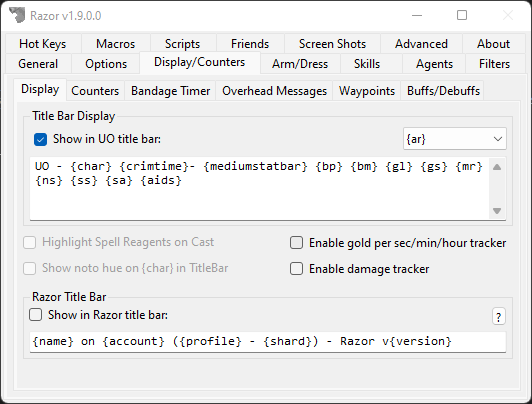Go to the Agents tab
532x404 pixels.
coord(434,64)
